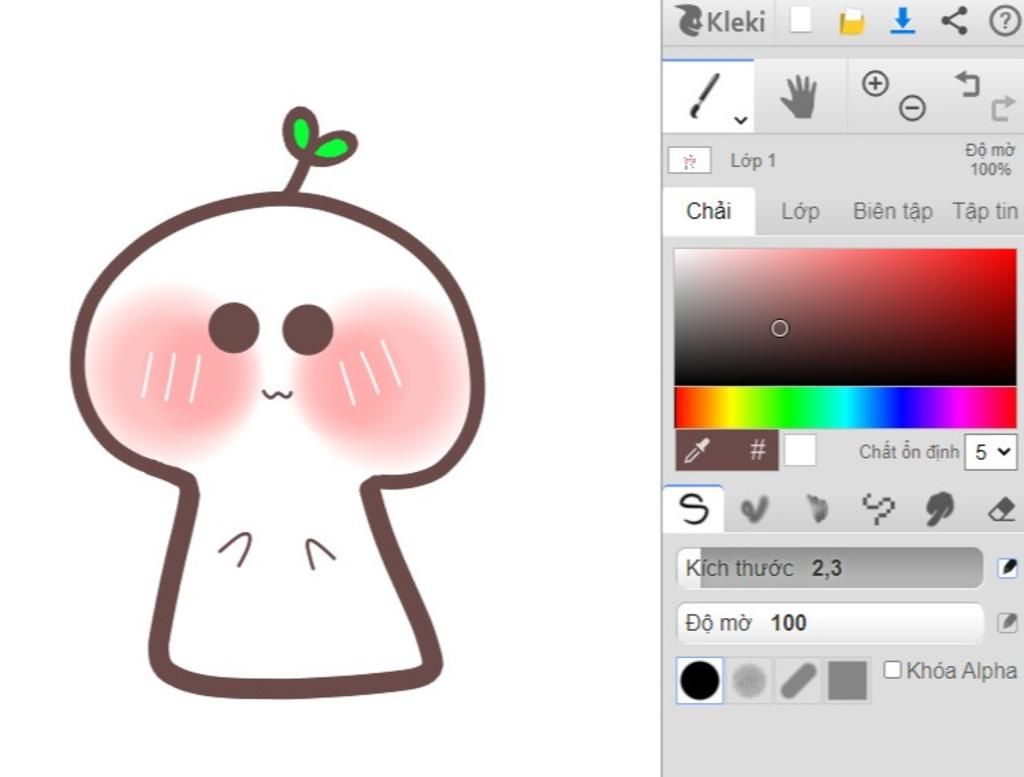Create a new blank image
The width and height of the screenshot is (1024, 777).
pos(801,20)
